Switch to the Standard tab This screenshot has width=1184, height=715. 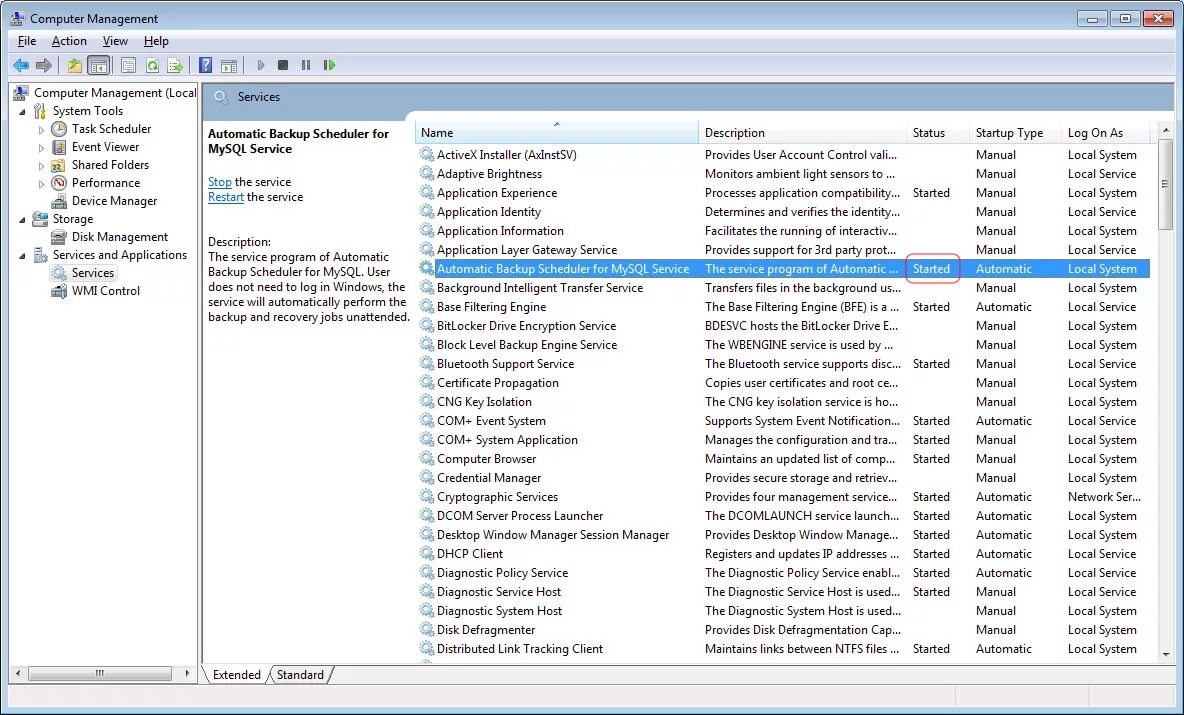pos(300,674)
